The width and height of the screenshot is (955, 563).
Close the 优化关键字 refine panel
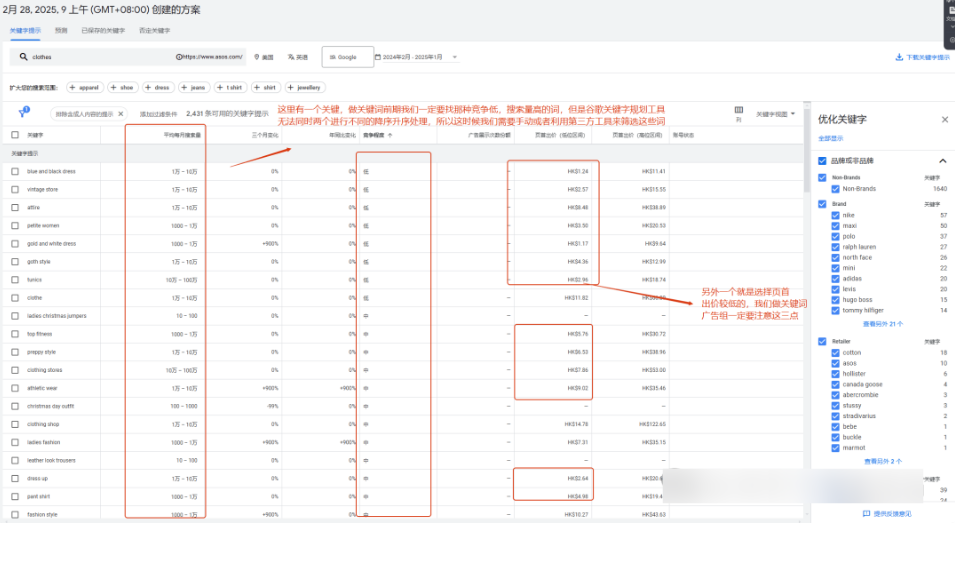[x=945, y=119]
